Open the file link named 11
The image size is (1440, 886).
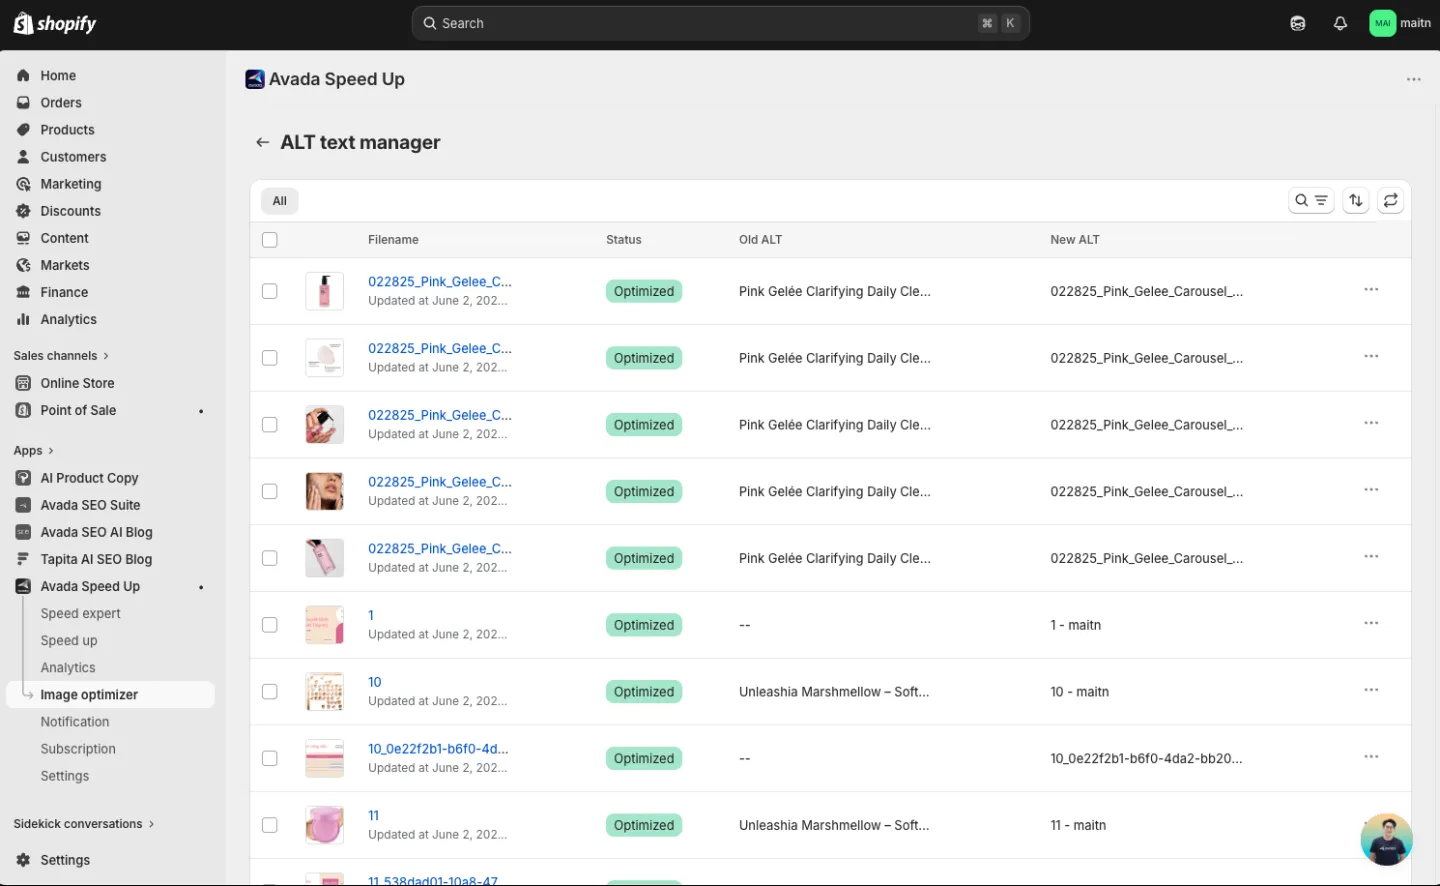374,816
